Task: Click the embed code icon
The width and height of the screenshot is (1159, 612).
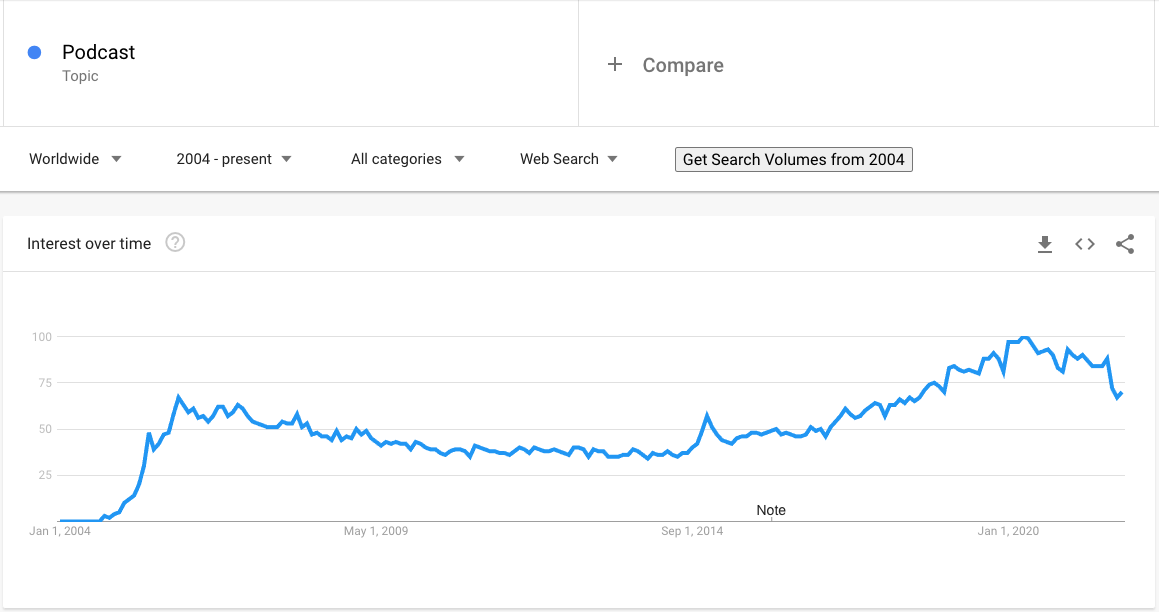Action: [x=1085, y=244]
